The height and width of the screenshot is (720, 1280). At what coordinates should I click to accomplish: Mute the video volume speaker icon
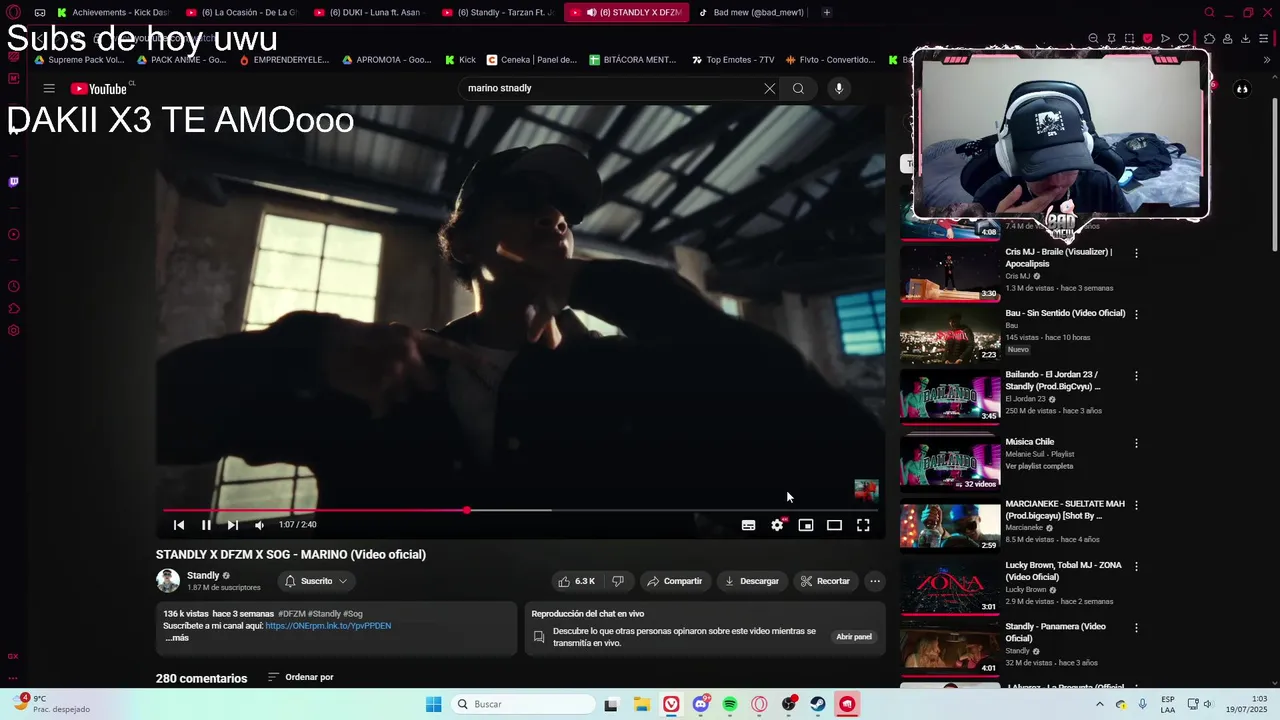(260, 525)
